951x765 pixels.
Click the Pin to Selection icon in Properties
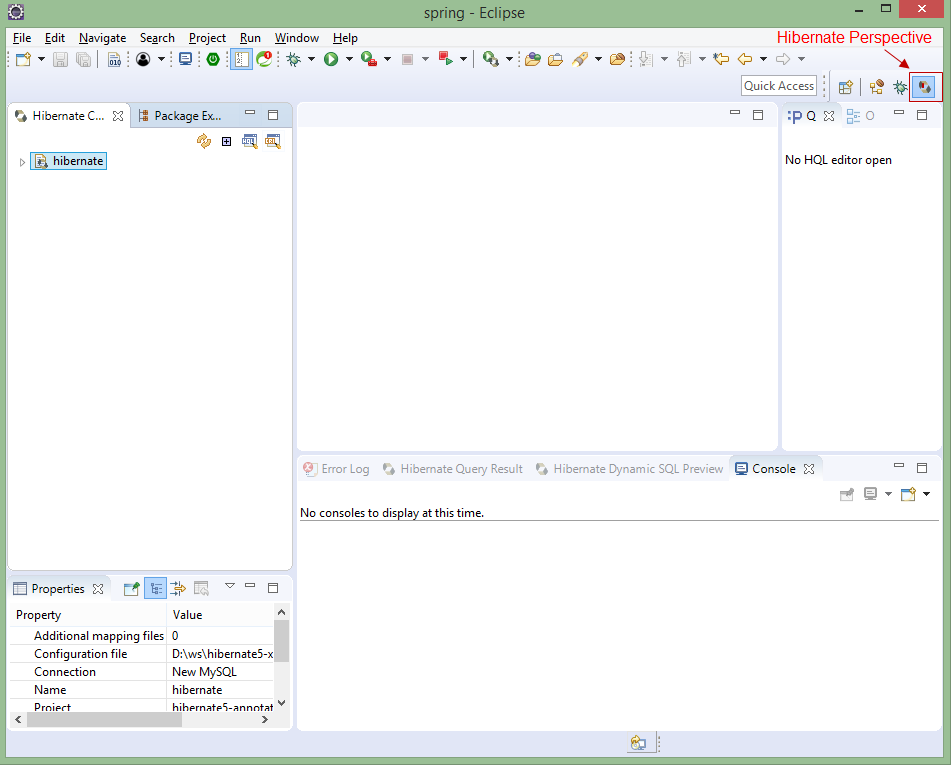pos(132,588)
